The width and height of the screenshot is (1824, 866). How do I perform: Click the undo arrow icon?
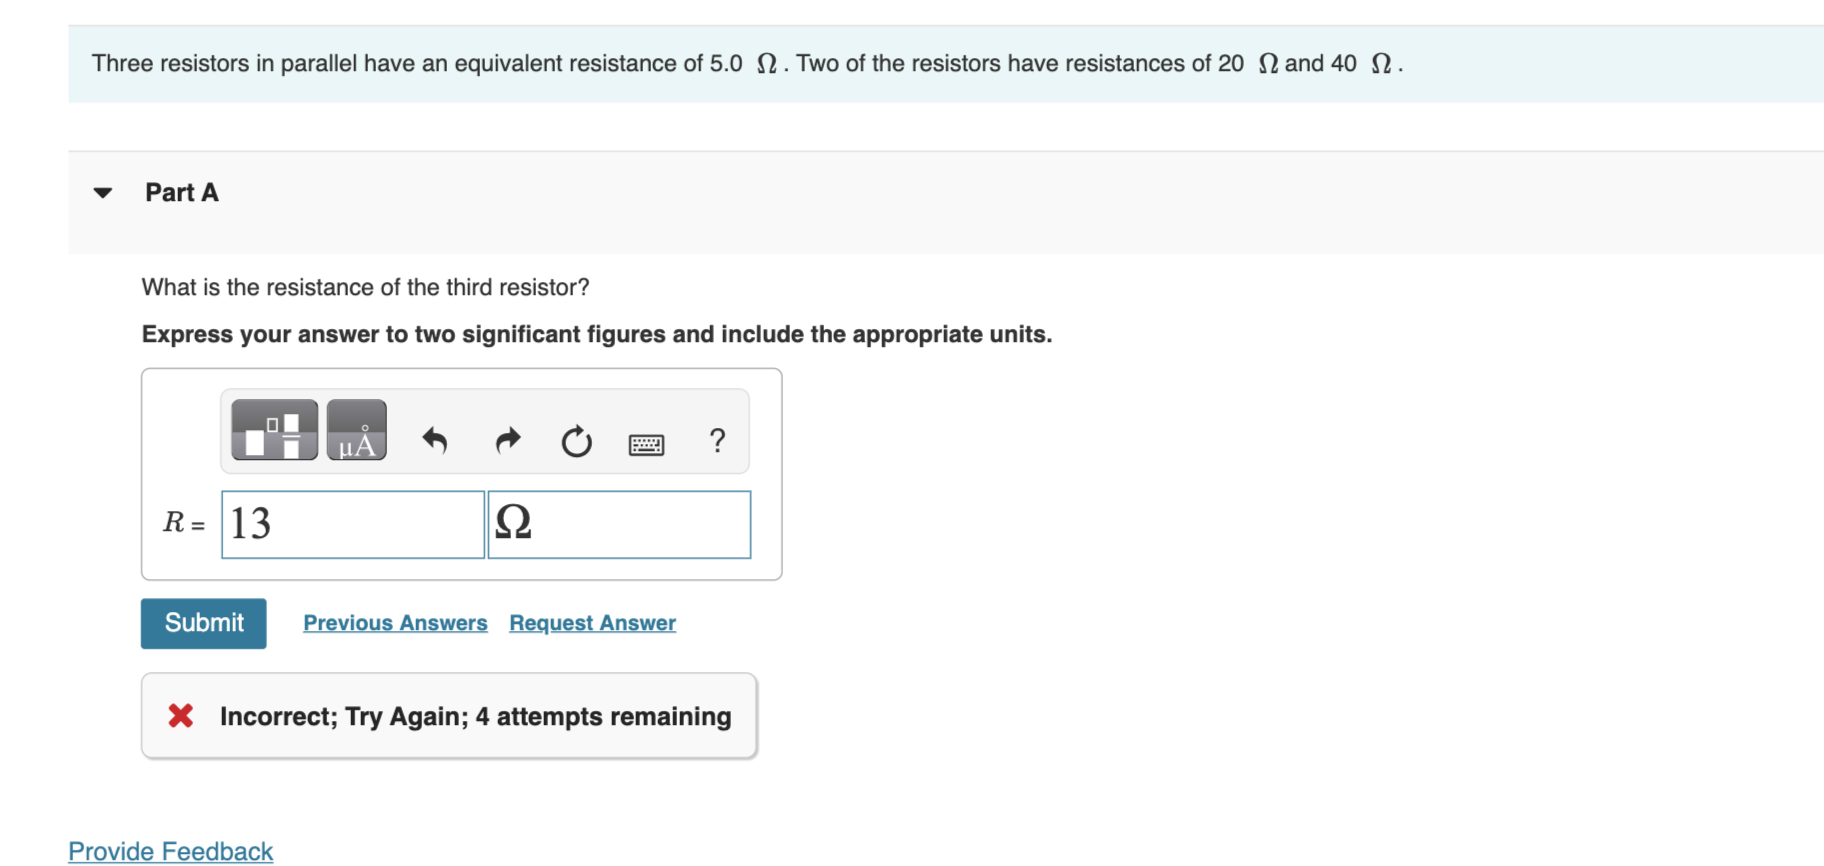[x=435, y=440]
